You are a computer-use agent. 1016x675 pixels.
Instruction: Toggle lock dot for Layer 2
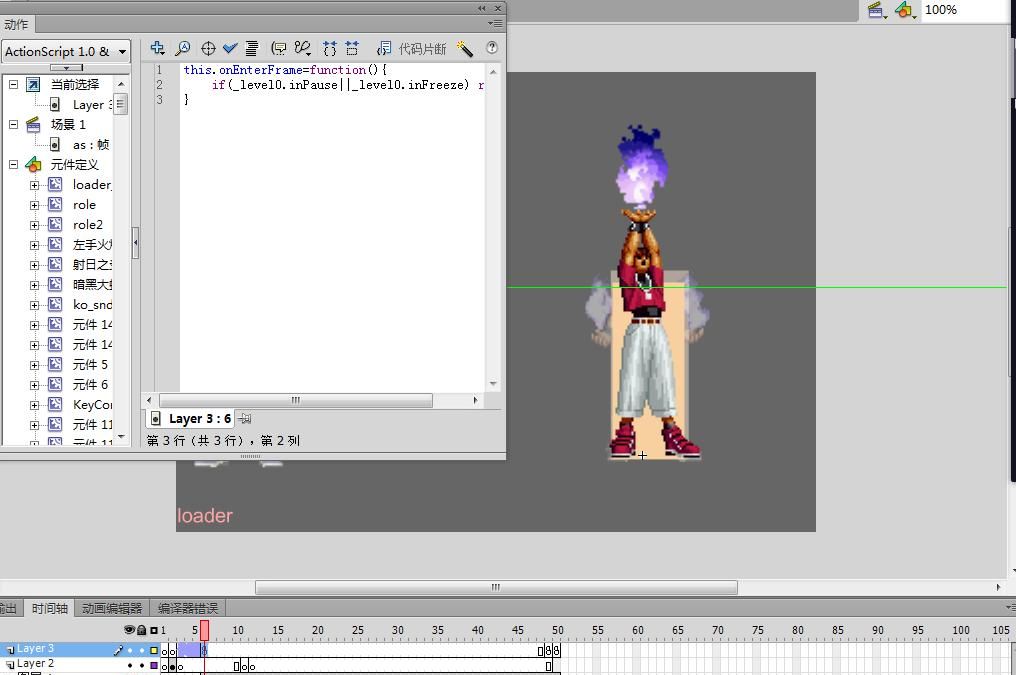pyautogui.click(x=142, y=665)
